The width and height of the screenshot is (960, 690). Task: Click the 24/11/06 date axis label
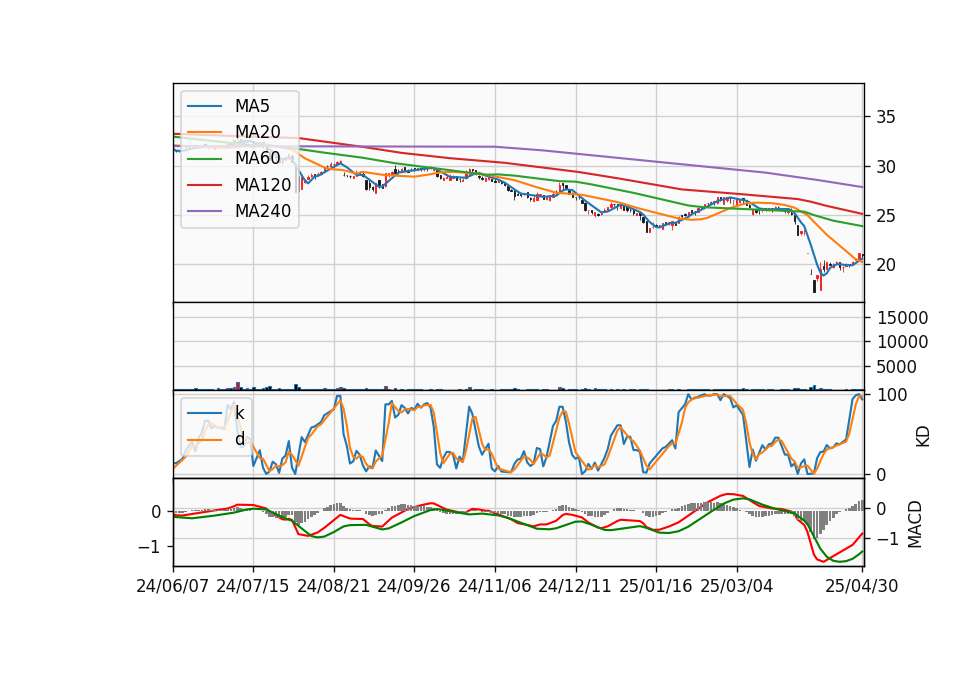coord(495,586)
